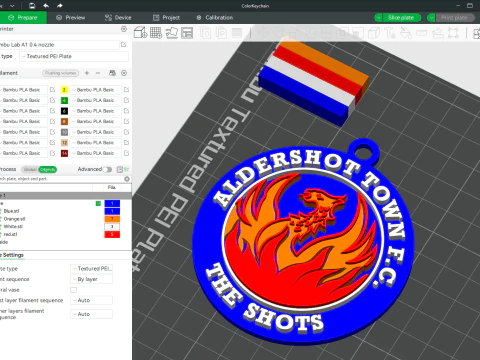Open the Bambu Lab A1 0.4 nozzle dropdown
The height and width of the screenshot is (360, 480).
(x=59, y=45)
